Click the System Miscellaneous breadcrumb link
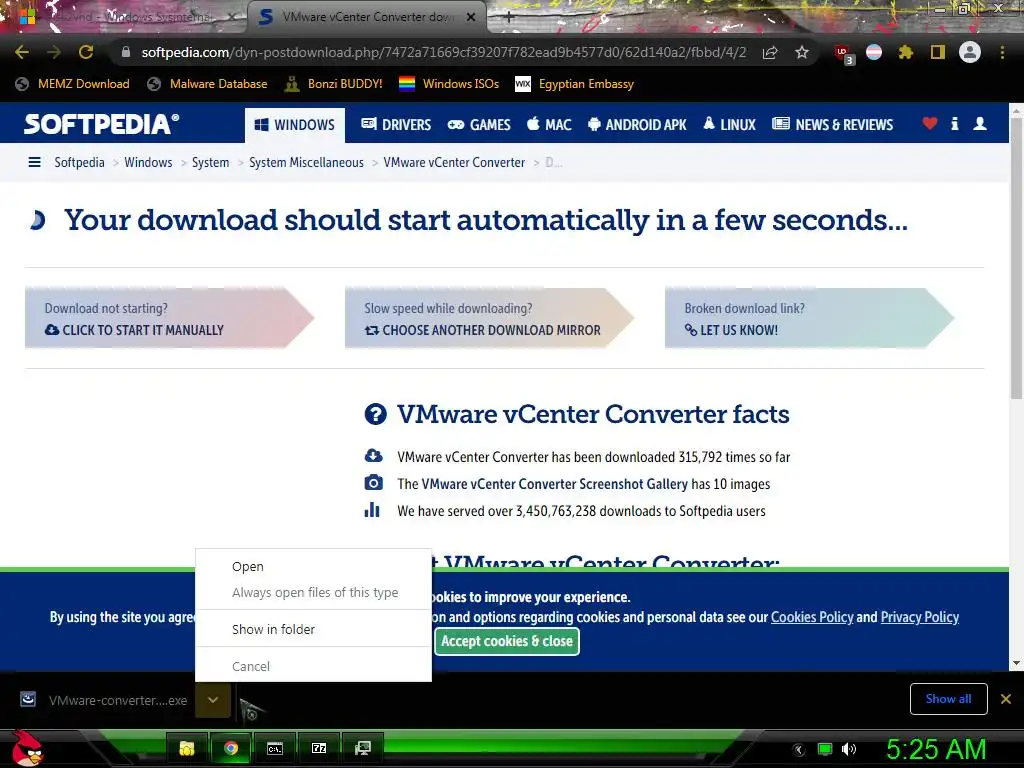This screenshot has height=768, width=1024. pos(306,162)
